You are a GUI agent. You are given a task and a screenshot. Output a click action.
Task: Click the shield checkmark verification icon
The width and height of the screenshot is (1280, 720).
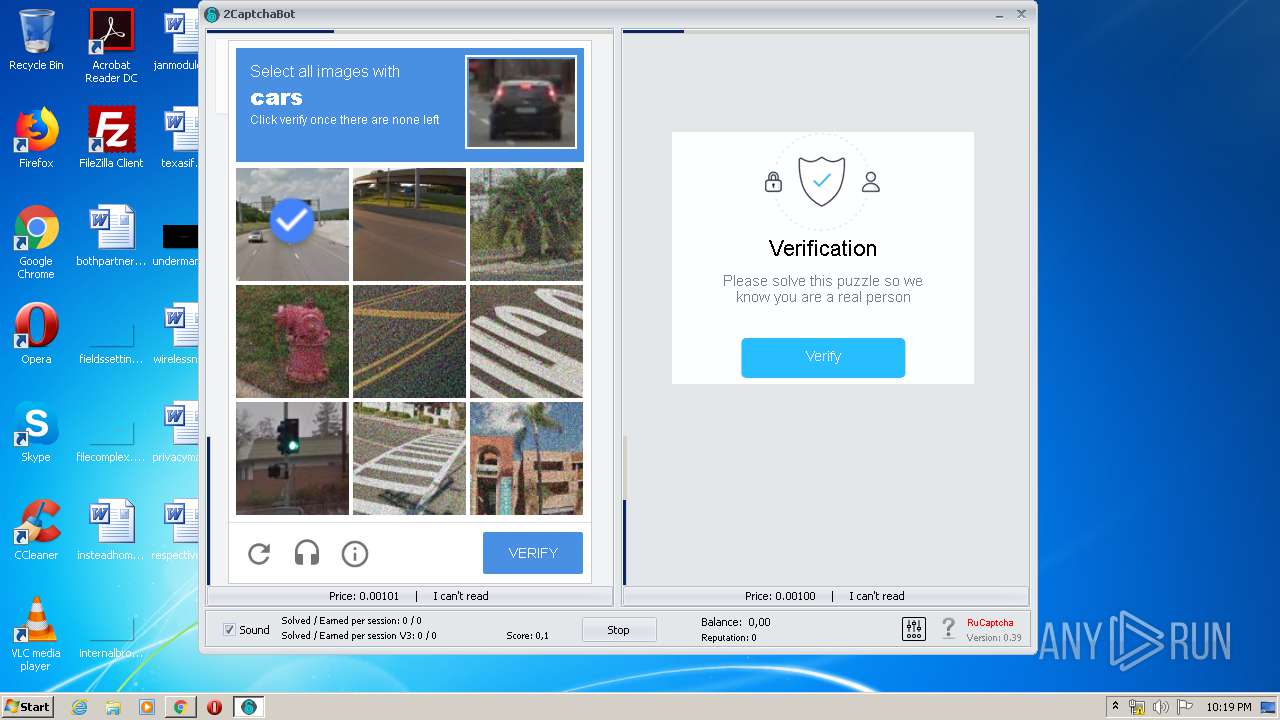point(822,181)
